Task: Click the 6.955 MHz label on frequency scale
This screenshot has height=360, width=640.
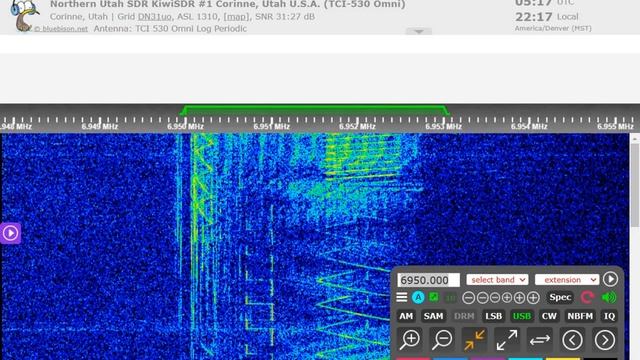Action: click(x=615, y=127)
